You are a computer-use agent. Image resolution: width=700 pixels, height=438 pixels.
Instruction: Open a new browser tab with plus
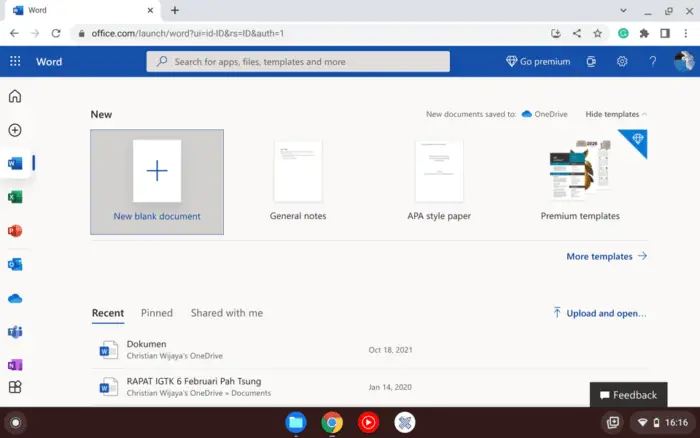[175, 10]
